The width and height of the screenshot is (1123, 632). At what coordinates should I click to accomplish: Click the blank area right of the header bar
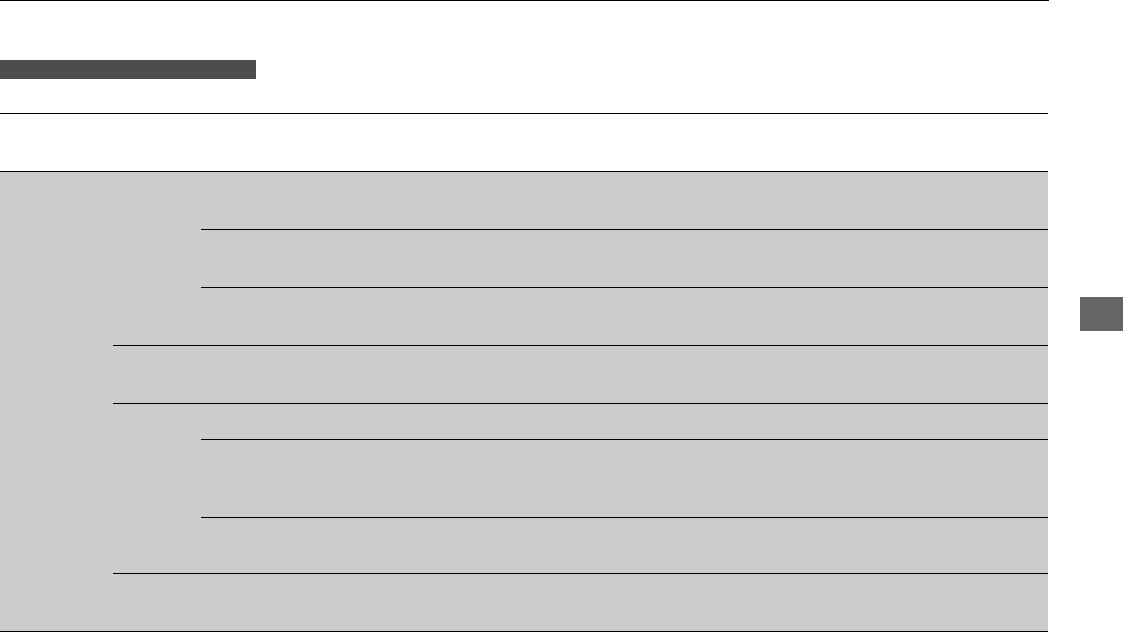[x=652, y=70]
